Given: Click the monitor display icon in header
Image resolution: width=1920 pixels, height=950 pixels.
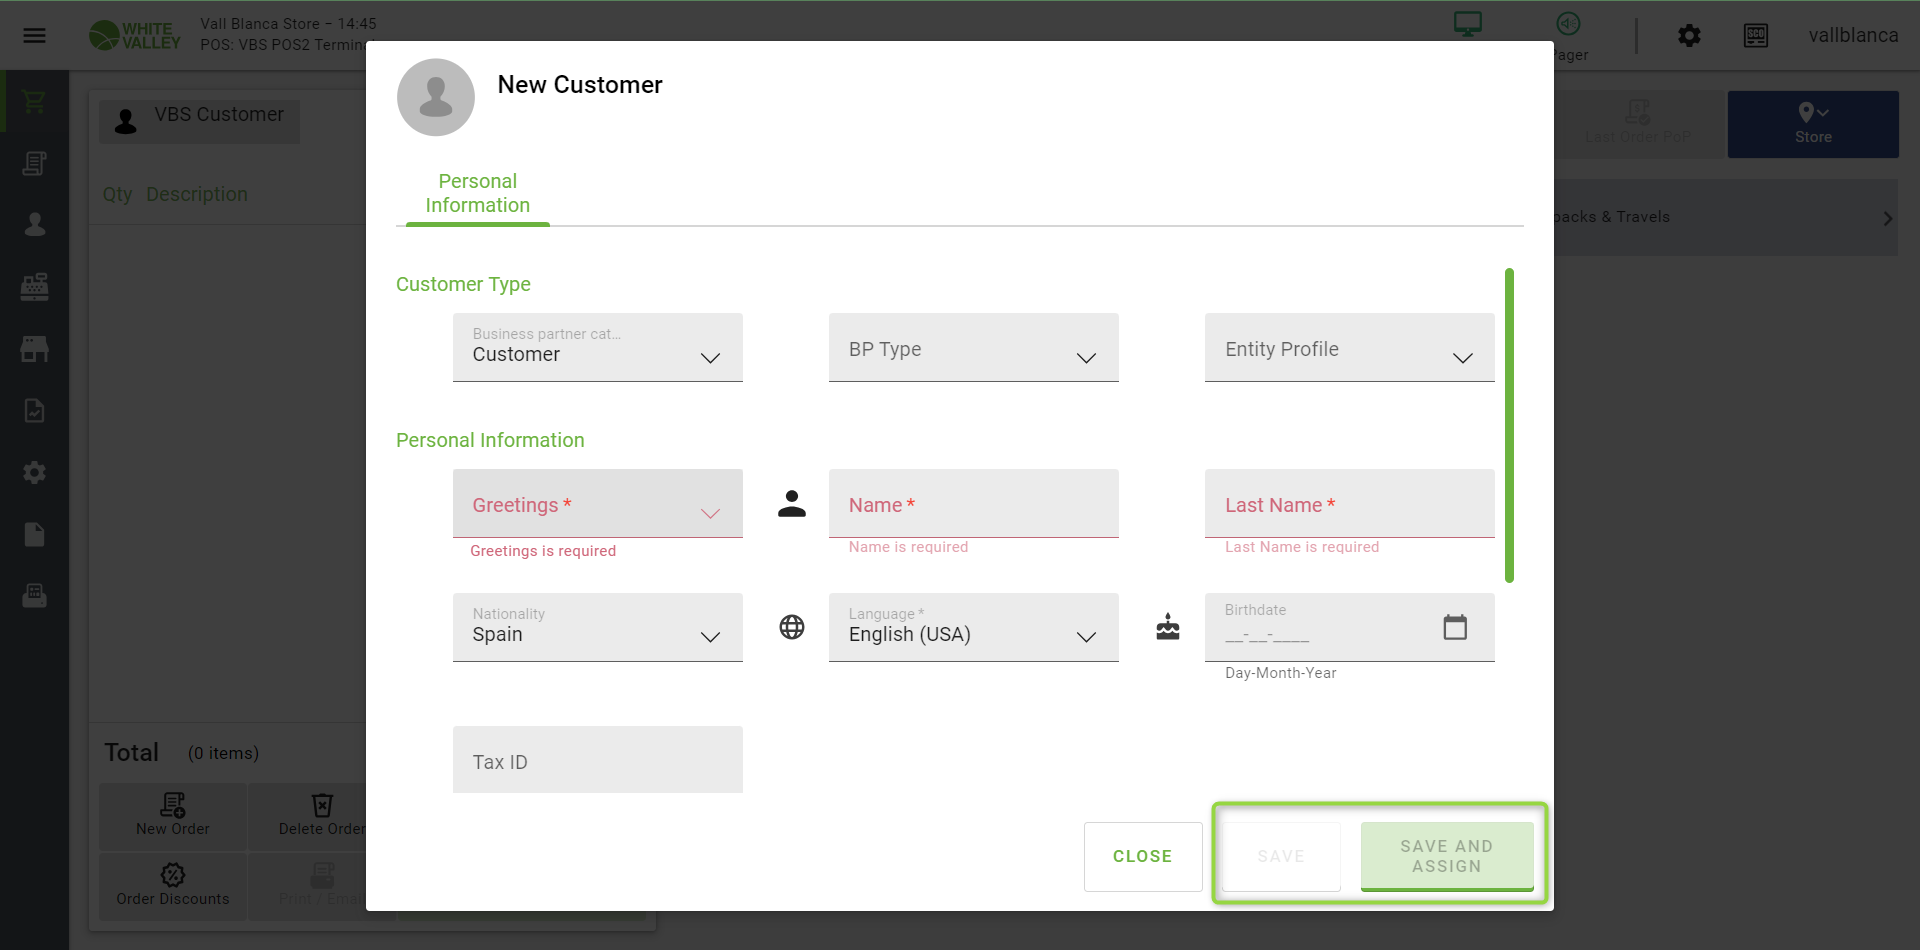Looking at the screenshot, I should (x=1468, y=24).
